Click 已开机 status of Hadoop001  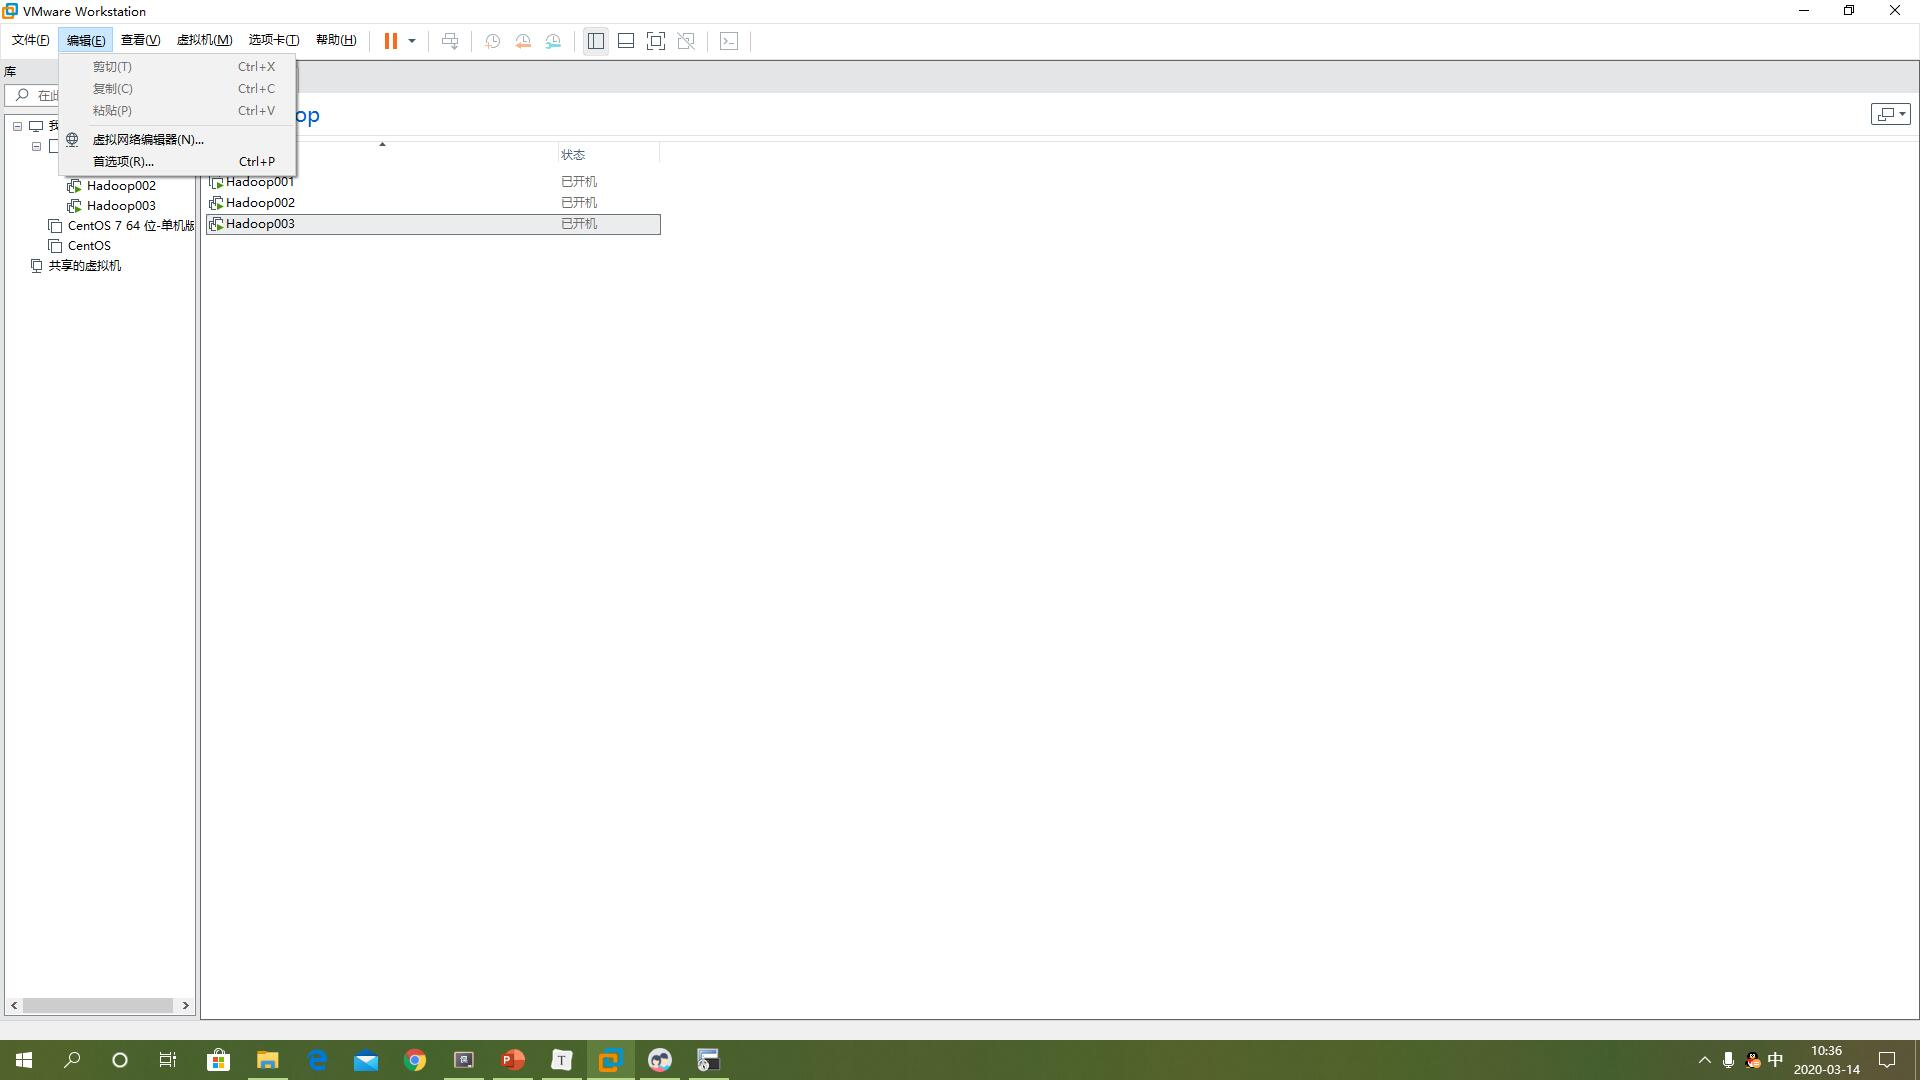(579, 182)
